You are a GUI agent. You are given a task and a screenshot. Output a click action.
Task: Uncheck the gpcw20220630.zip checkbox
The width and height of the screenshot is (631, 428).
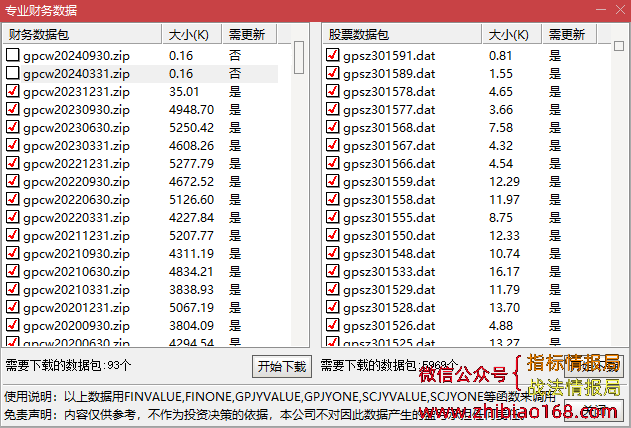[12, 199]
